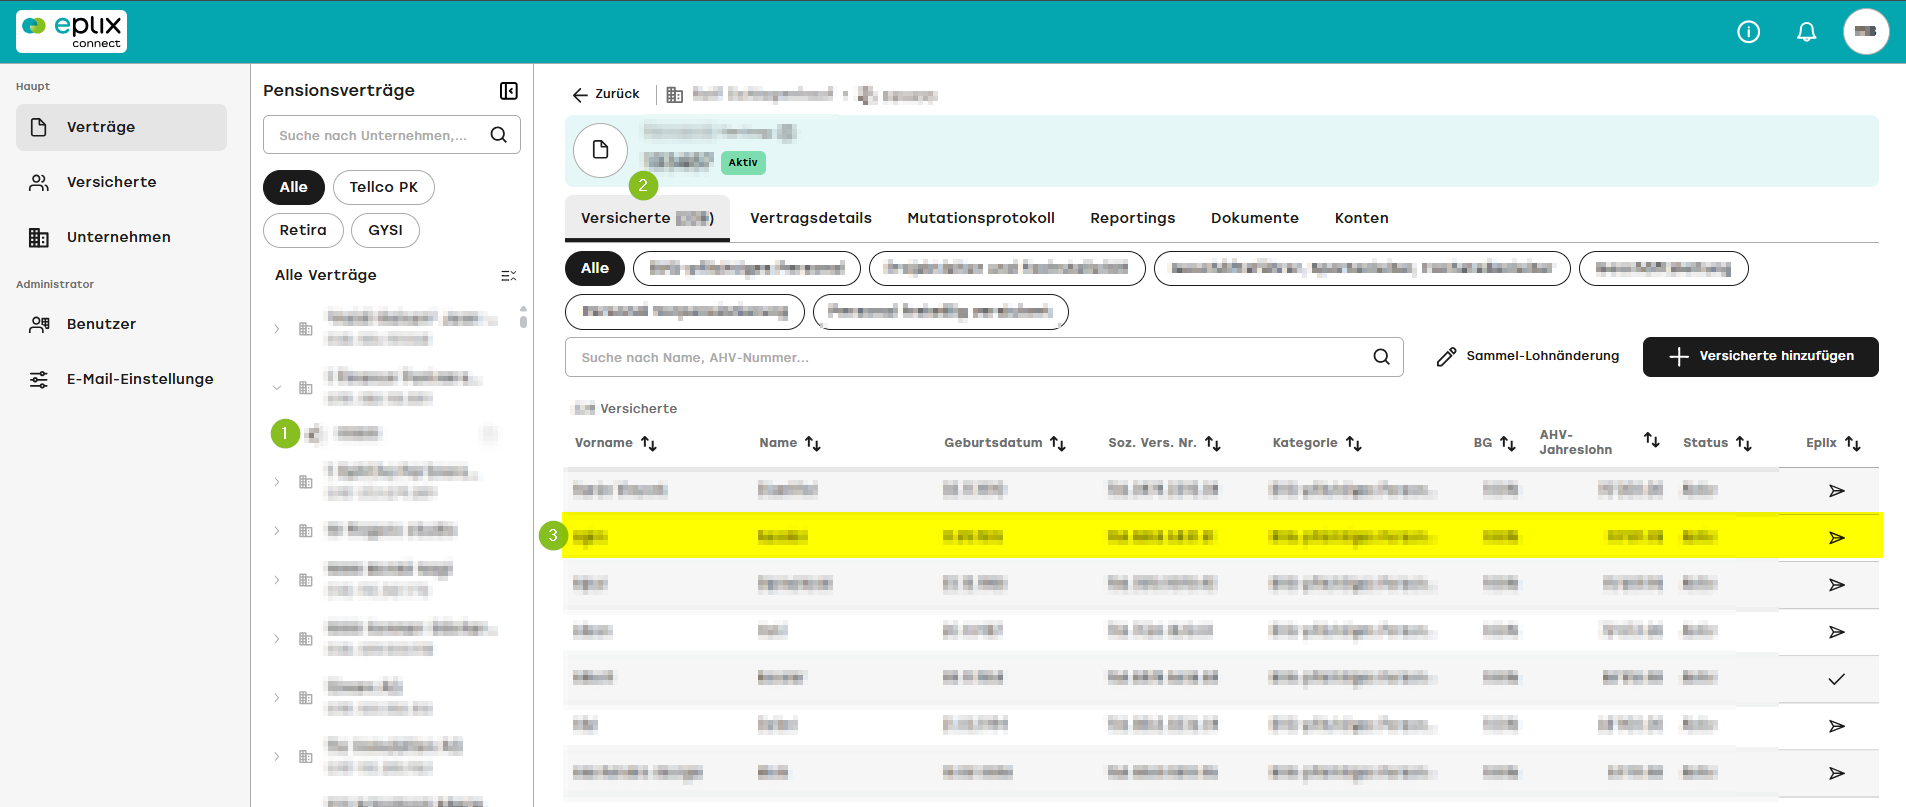Screen dimensions: 1906x807
Task: Click the back arrow next to Zurück
Action: click(580, 94)
